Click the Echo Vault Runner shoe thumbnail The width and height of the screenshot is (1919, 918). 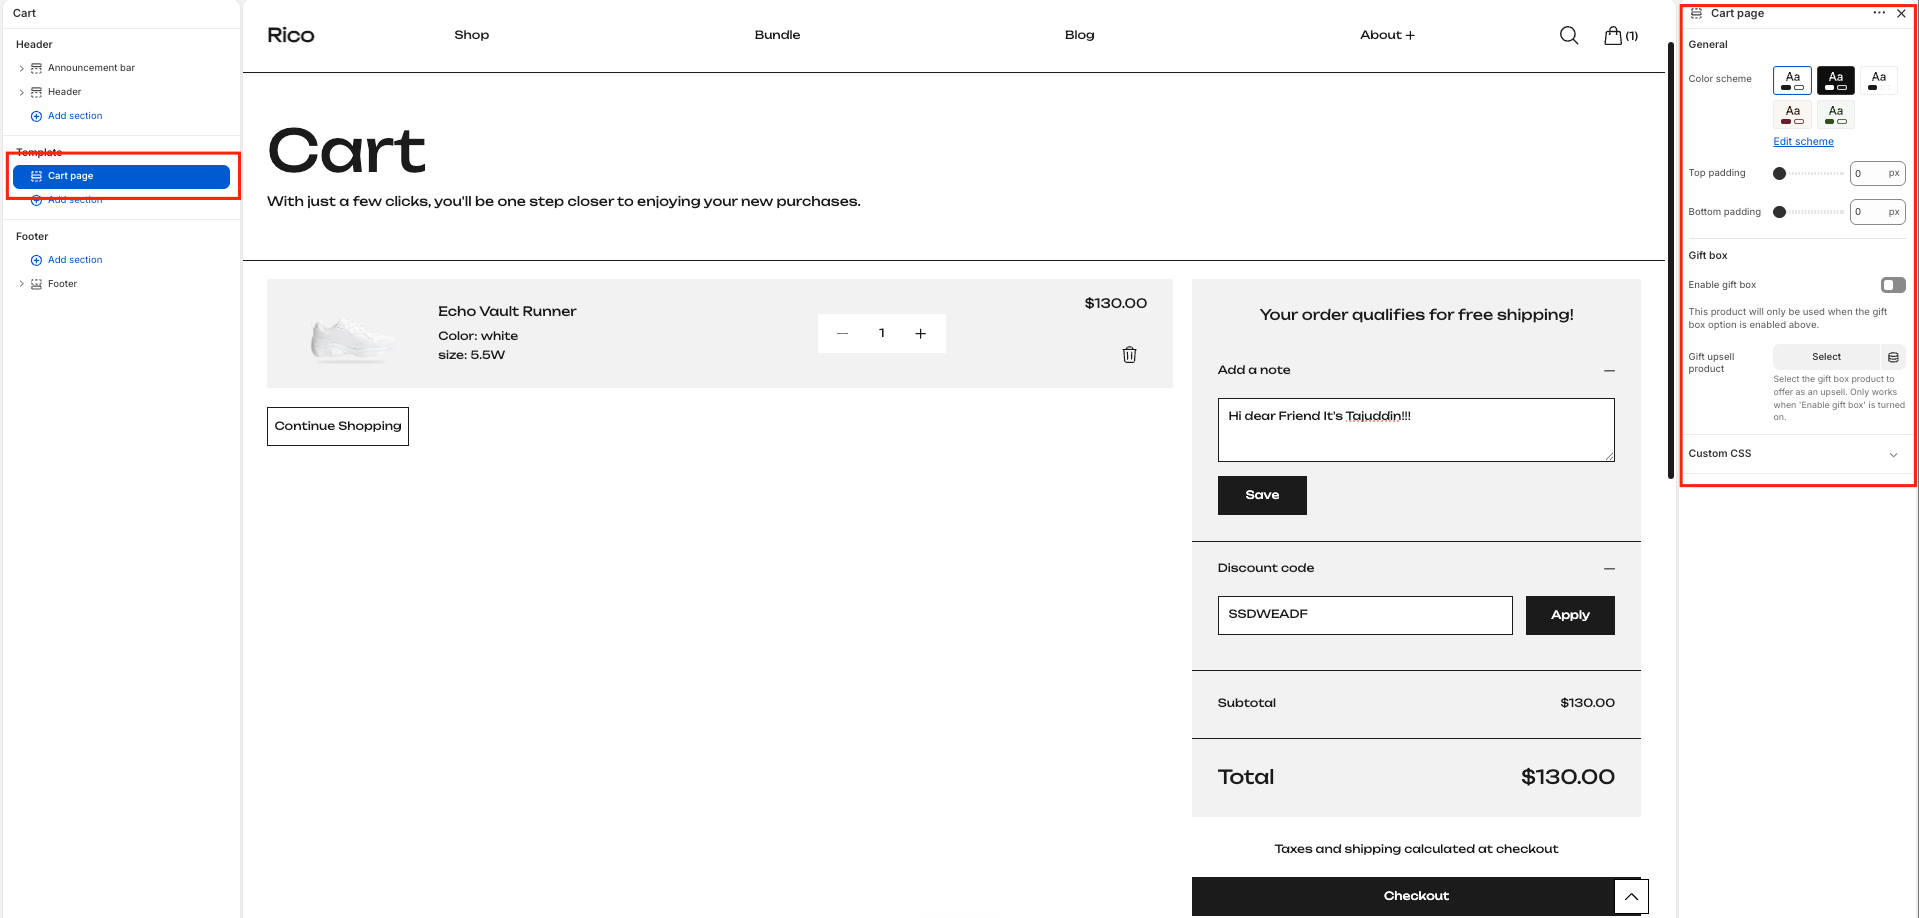tap(352, 339)
